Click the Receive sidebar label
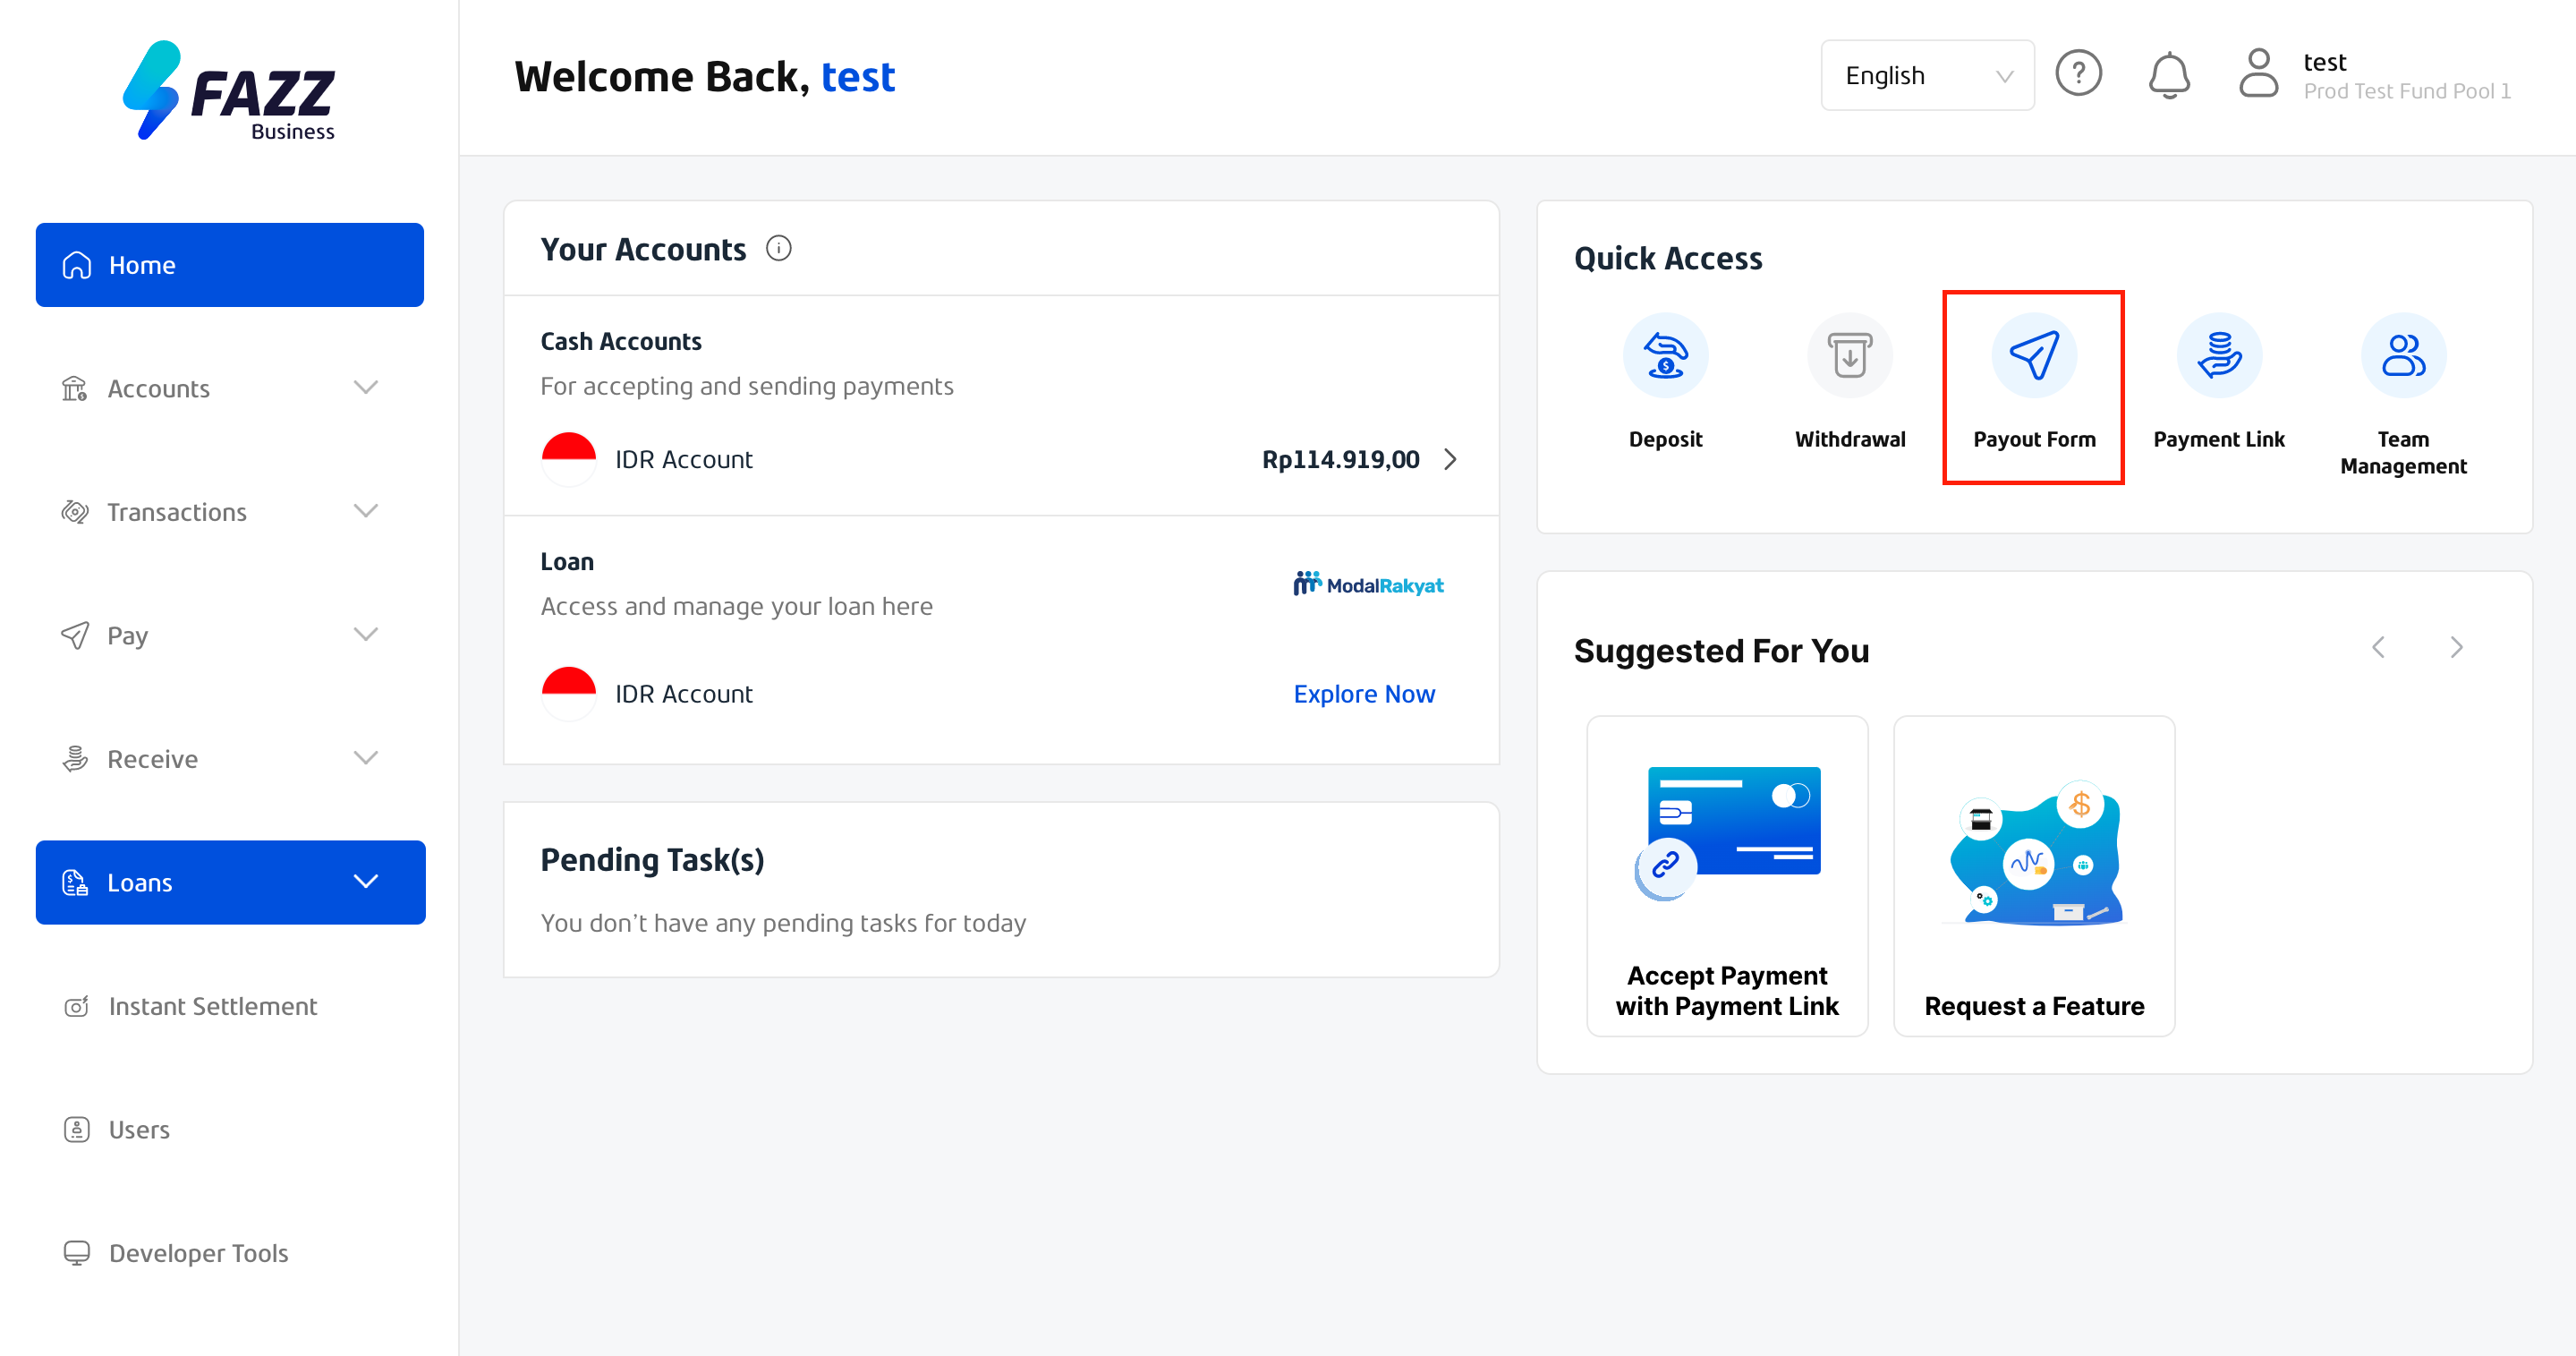This screenshot has height=1356, width=2576. [x=152, y=759]
